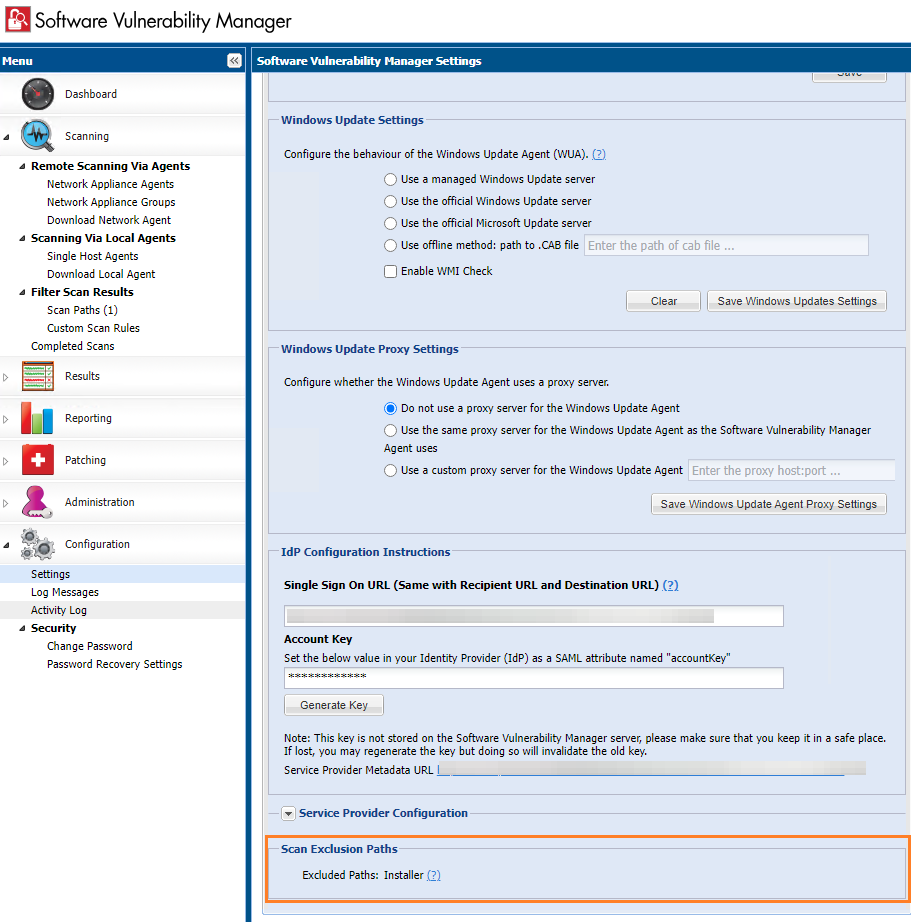Select Use the same proxy server option
This screenshot has width=912, height=922.
point(390,430)
